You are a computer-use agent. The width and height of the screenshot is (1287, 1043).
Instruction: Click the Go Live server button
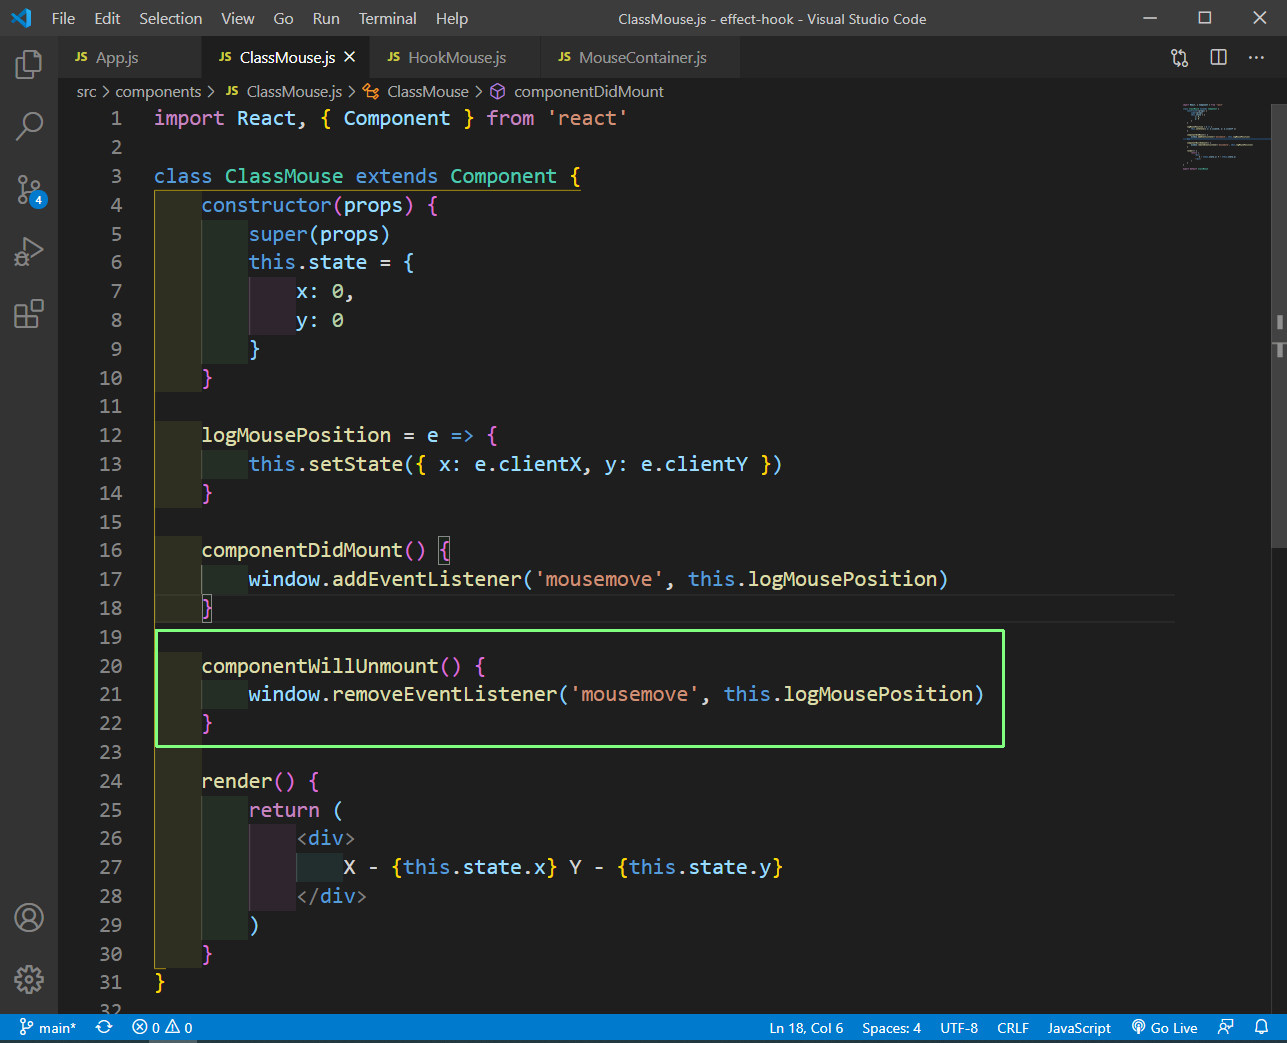(1164, 1027)
